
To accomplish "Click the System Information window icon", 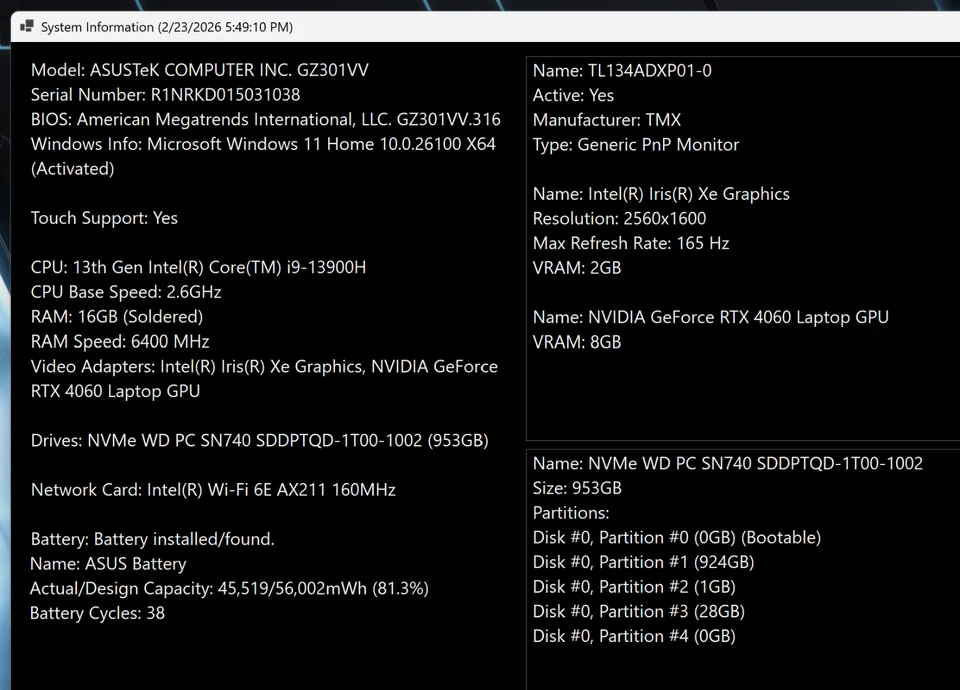I will coord(26,26).
